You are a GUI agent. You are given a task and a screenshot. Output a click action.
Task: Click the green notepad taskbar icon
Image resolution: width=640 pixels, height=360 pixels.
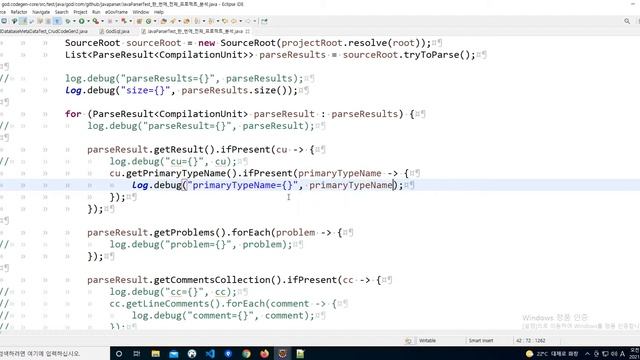point(300,353)
